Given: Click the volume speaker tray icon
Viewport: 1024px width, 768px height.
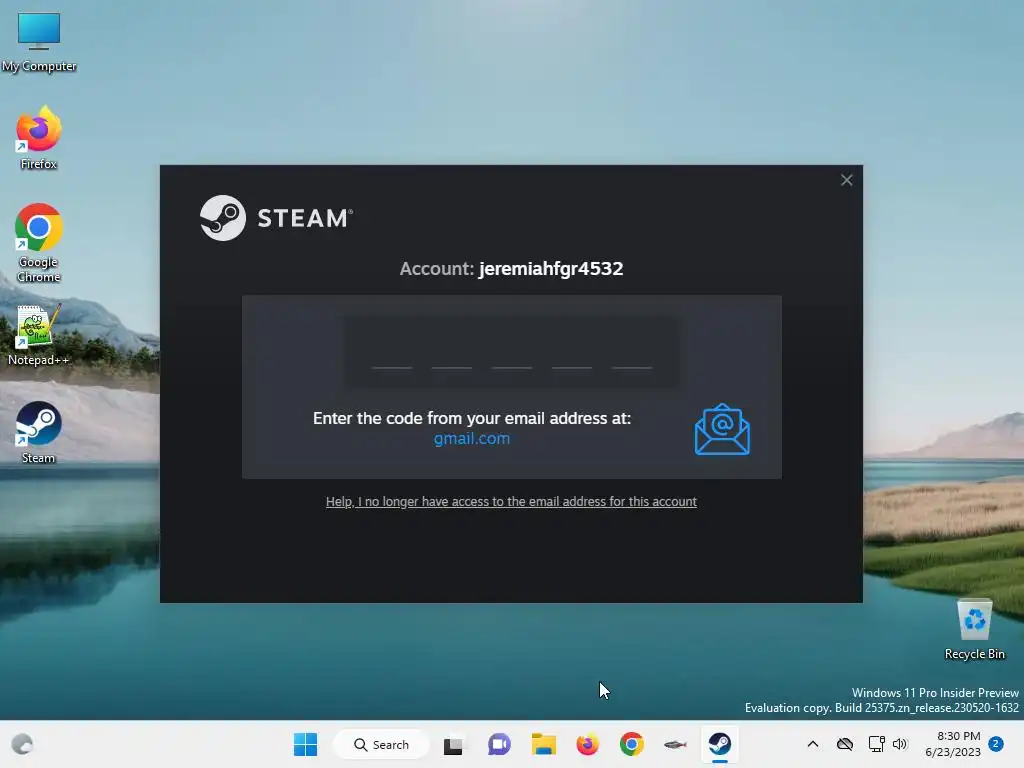Looking at the screenshot, I should pos(900,744).
